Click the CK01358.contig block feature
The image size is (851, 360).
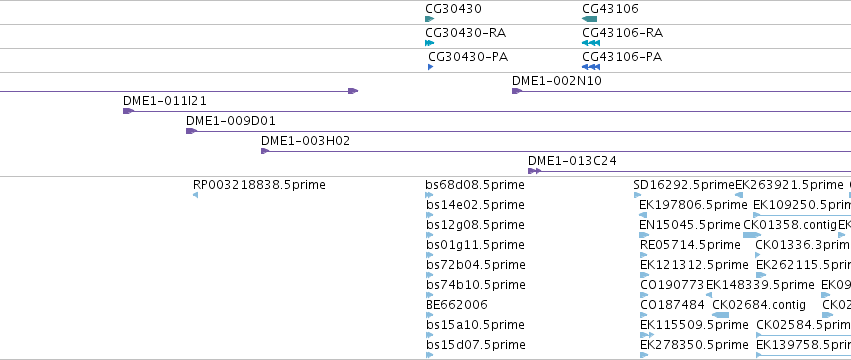[x=752, y=235]
